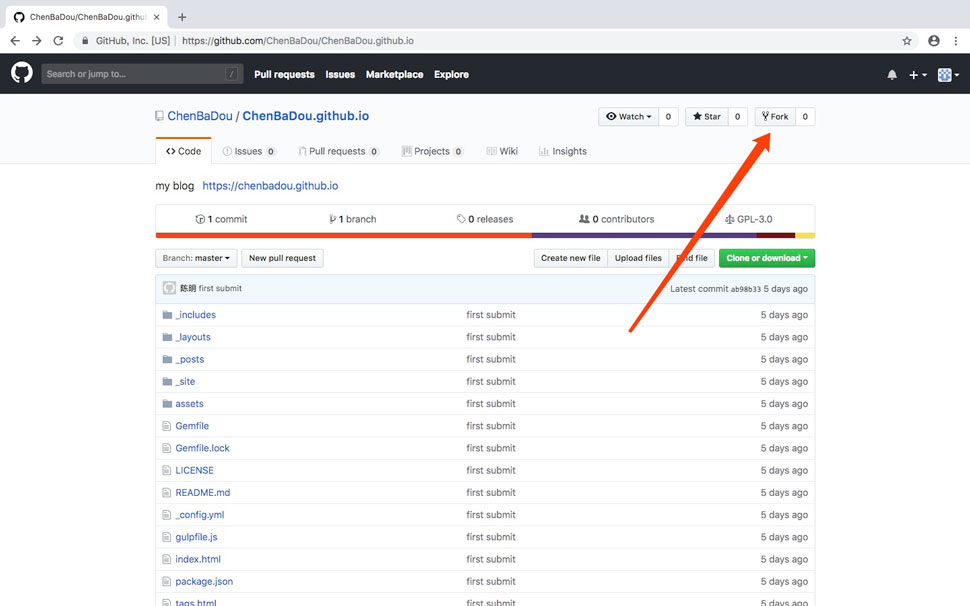
Task: Fork the repository
Action: [x=775, y=116]
